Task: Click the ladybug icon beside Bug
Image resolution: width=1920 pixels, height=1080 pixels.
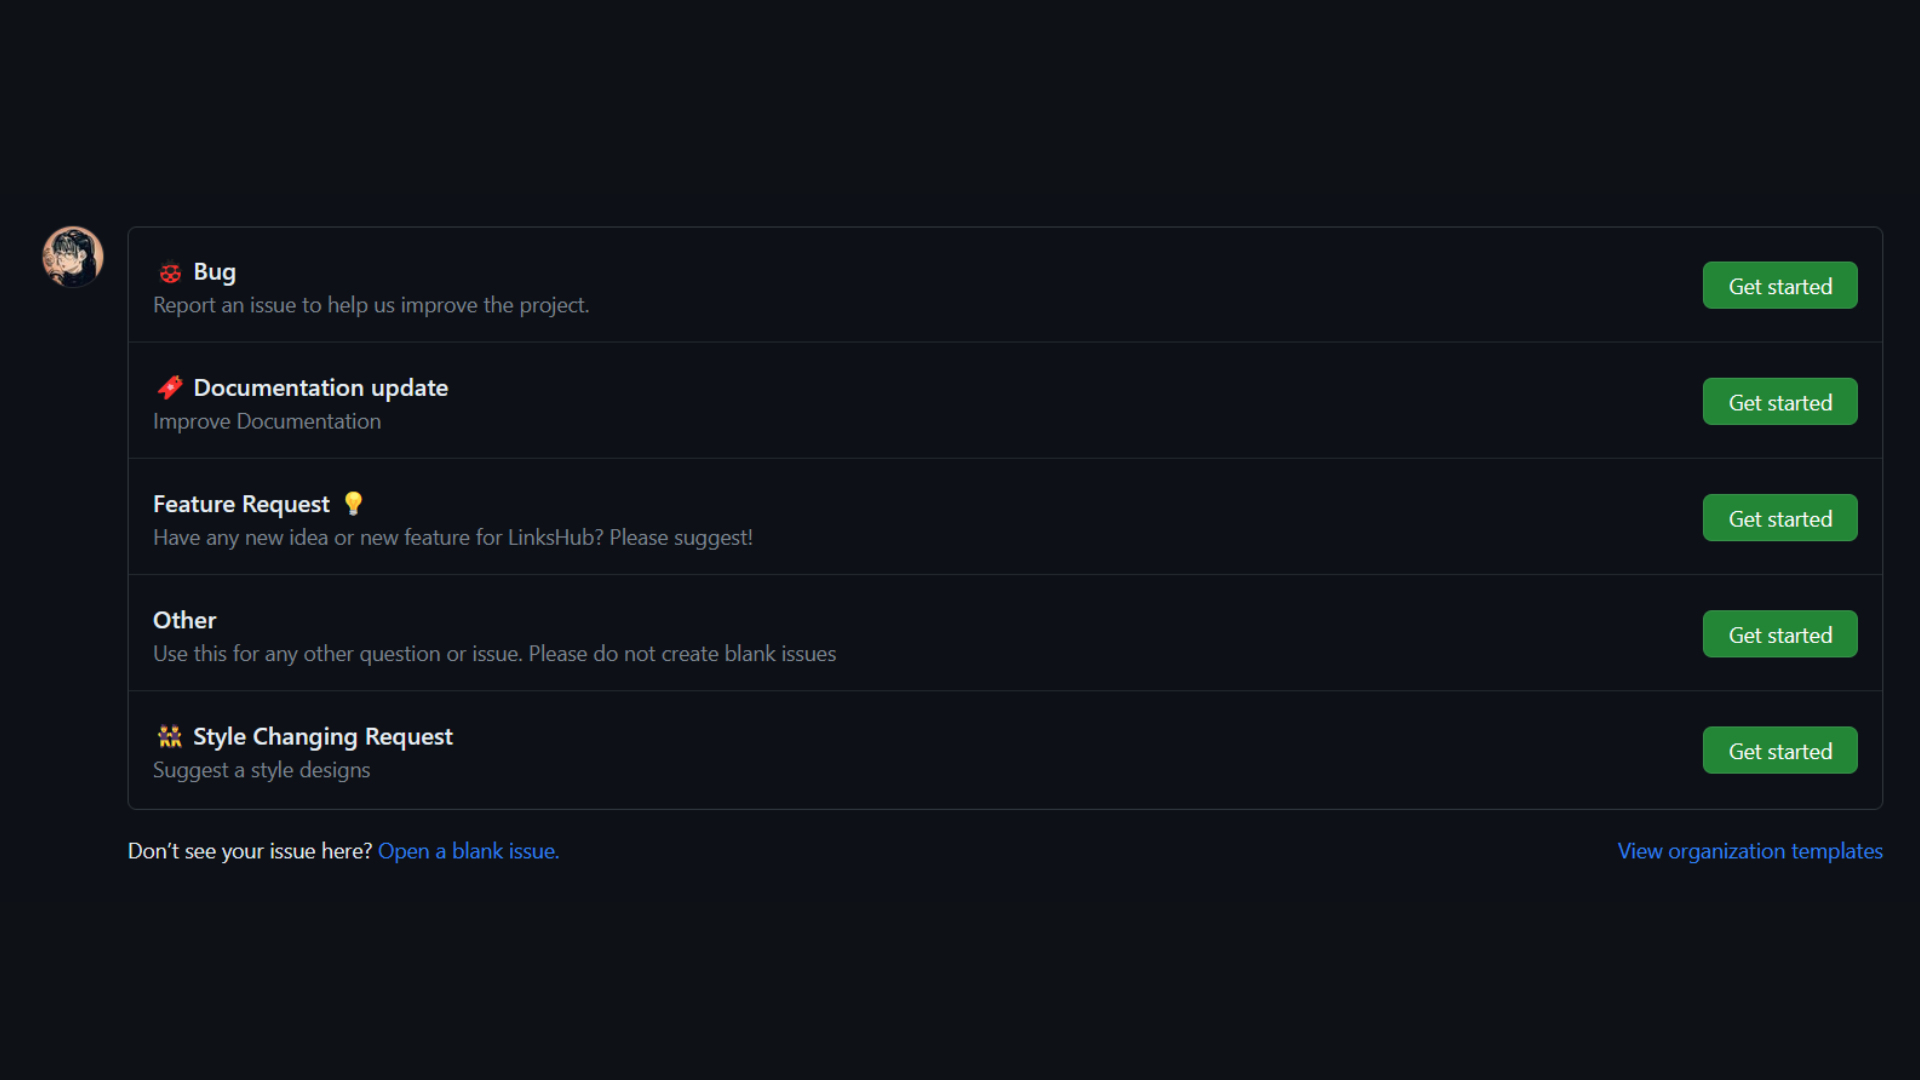Action: click(x=170, y=272)
